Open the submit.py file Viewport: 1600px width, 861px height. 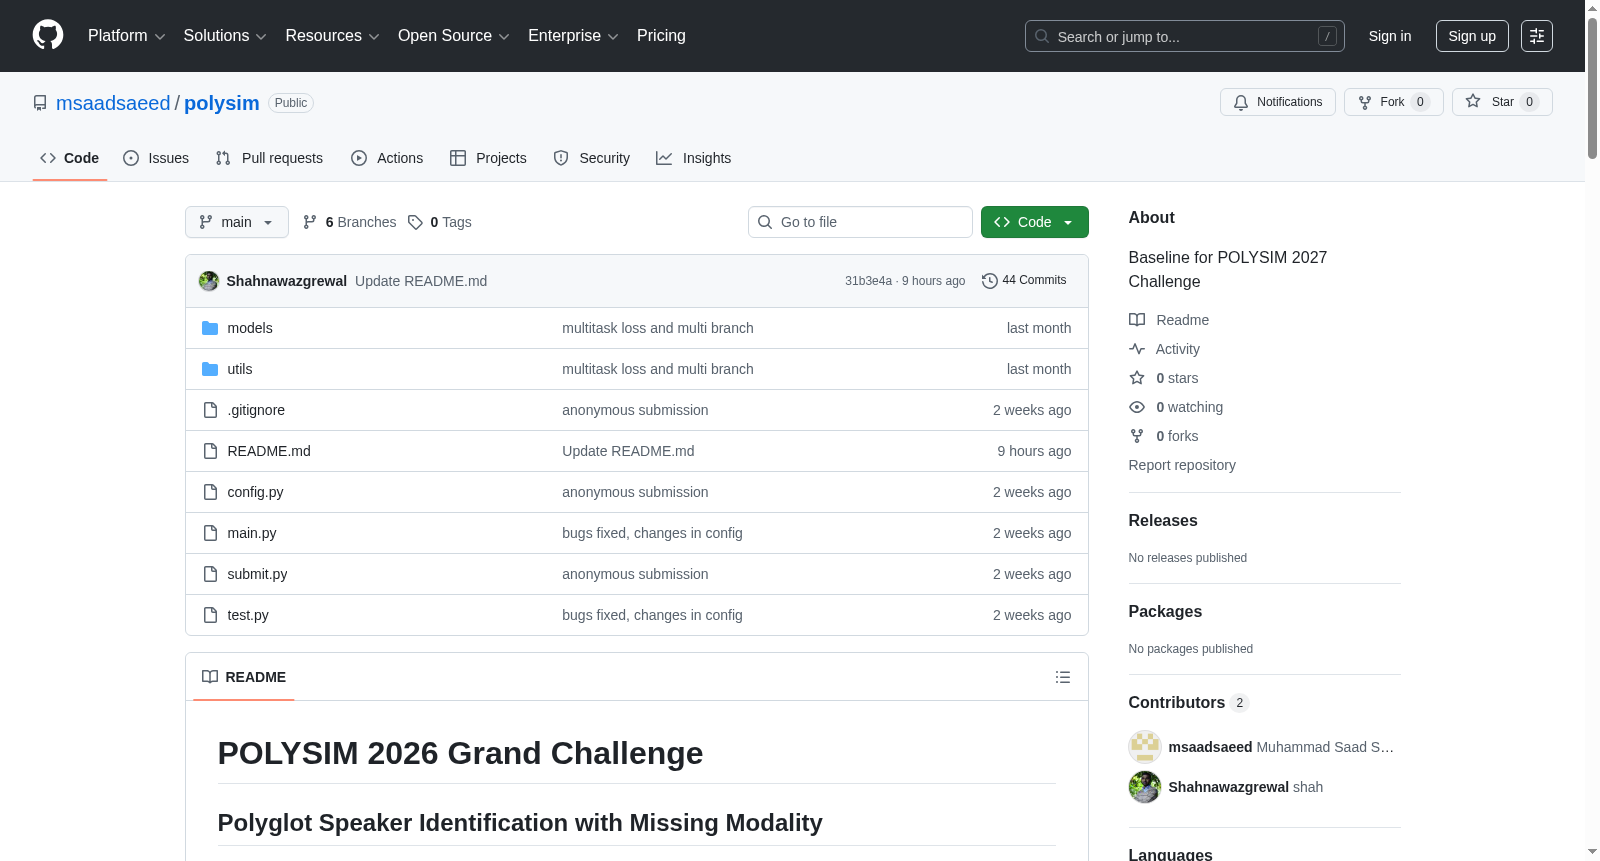[257, 574]
